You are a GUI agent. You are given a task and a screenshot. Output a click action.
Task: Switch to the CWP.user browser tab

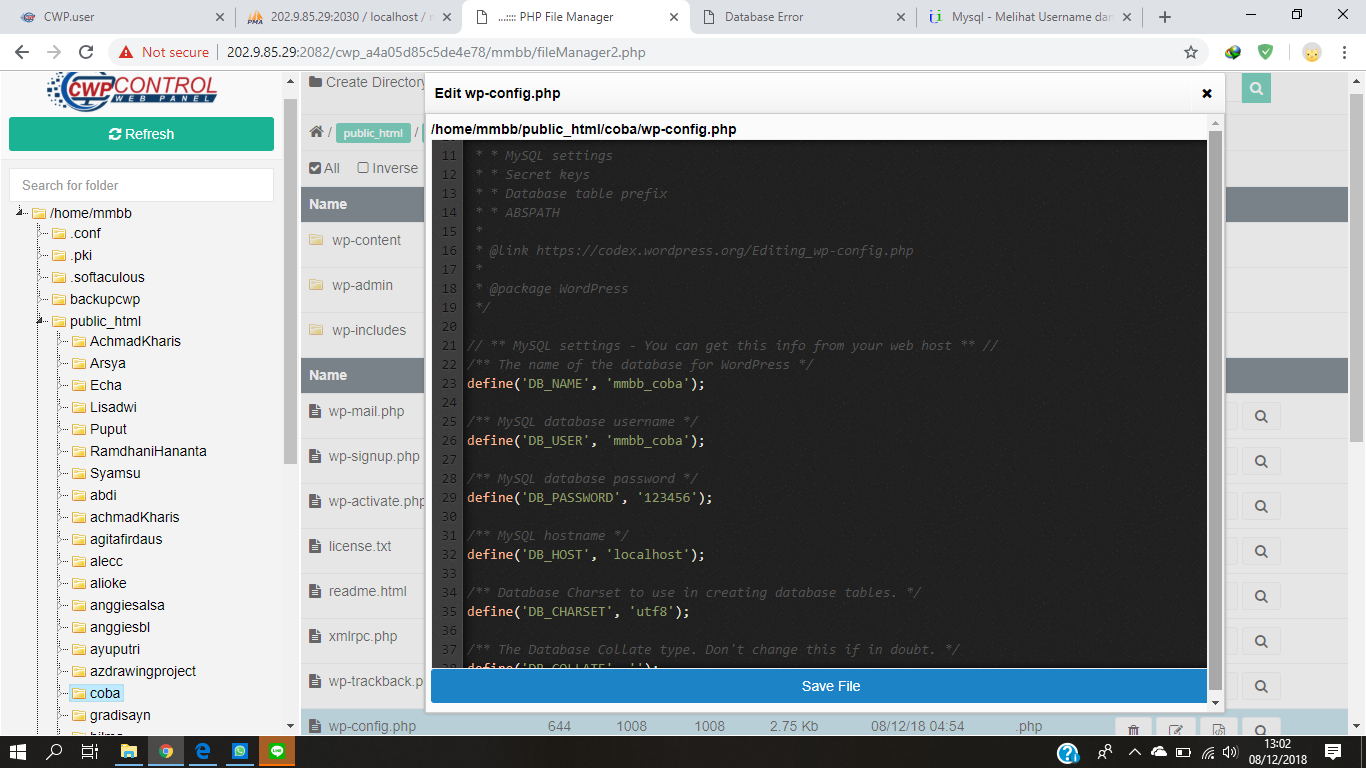[x=120, y=17]
